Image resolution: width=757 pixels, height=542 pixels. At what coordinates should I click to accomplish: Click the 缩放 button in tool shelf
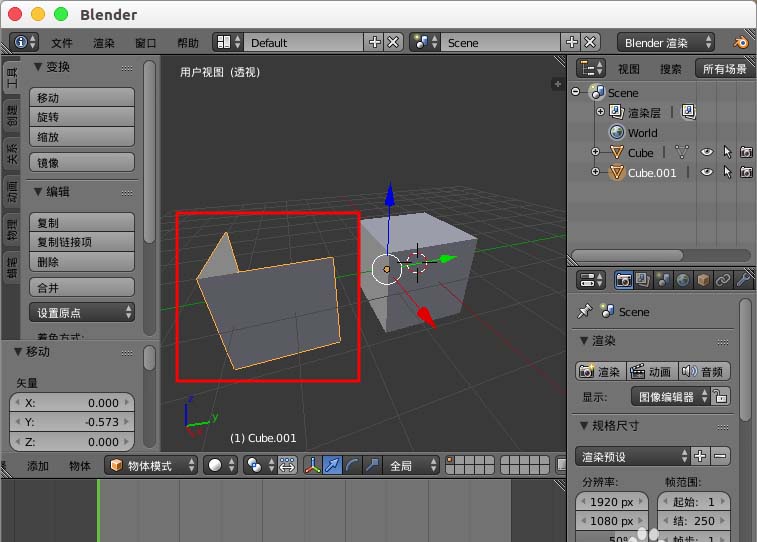coord(82,137)
